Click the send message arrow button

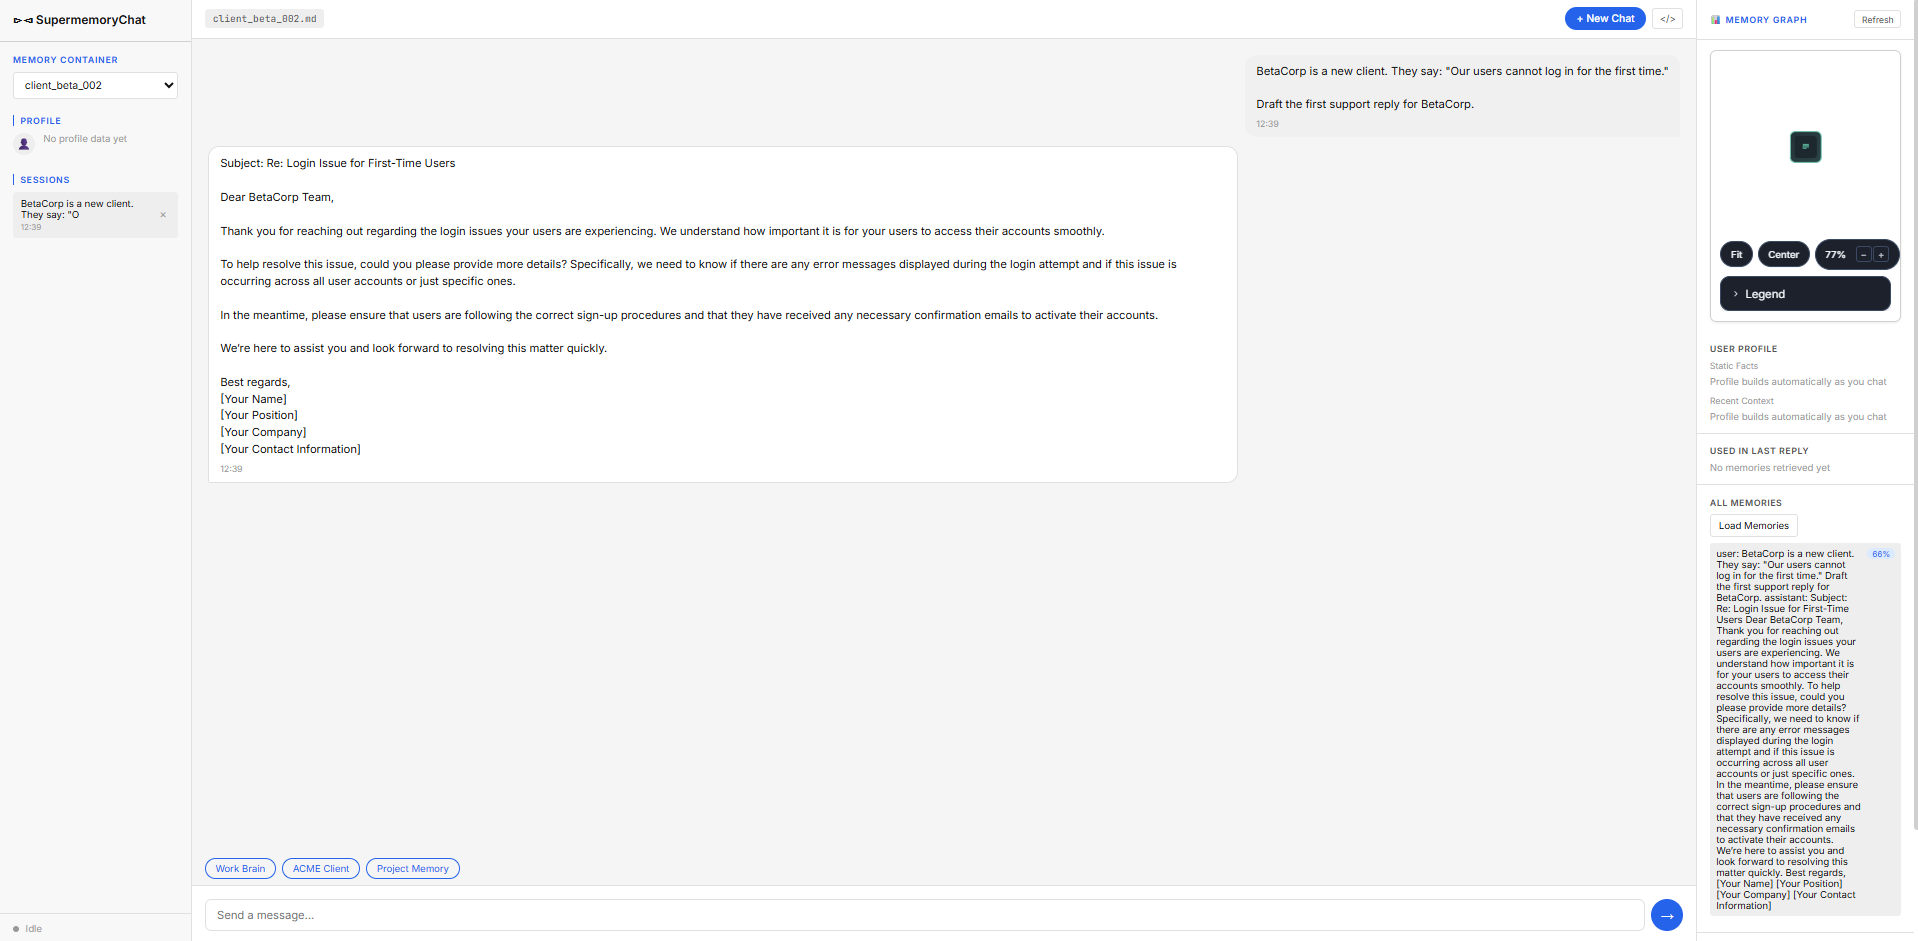(1666, 915)
